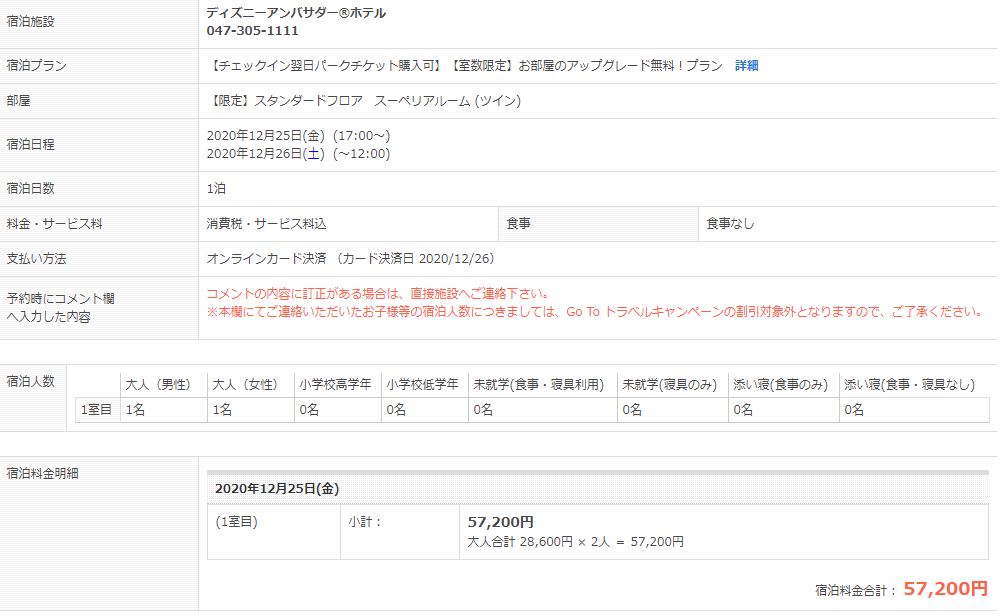
Task: Click the 2020年12月25日(金) fee breakdown header
Action: point(277,489)
